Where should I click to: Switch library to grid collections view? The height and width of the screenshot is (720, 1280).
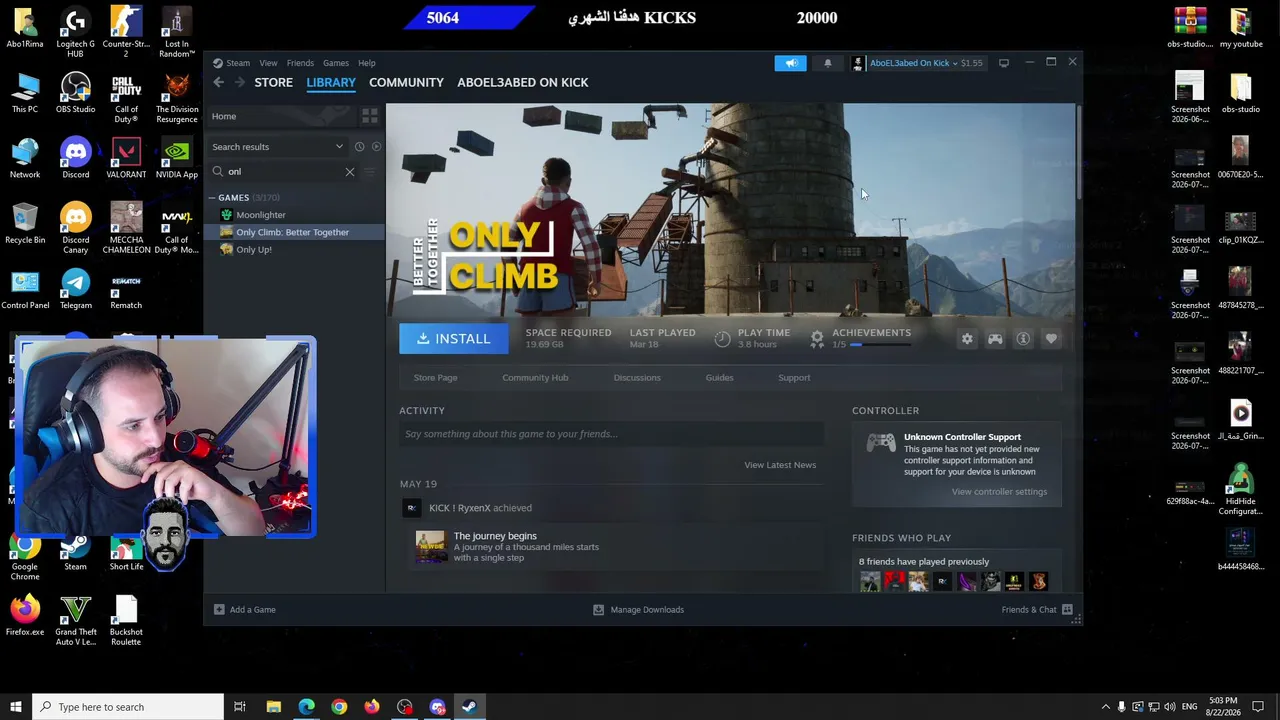369,116
